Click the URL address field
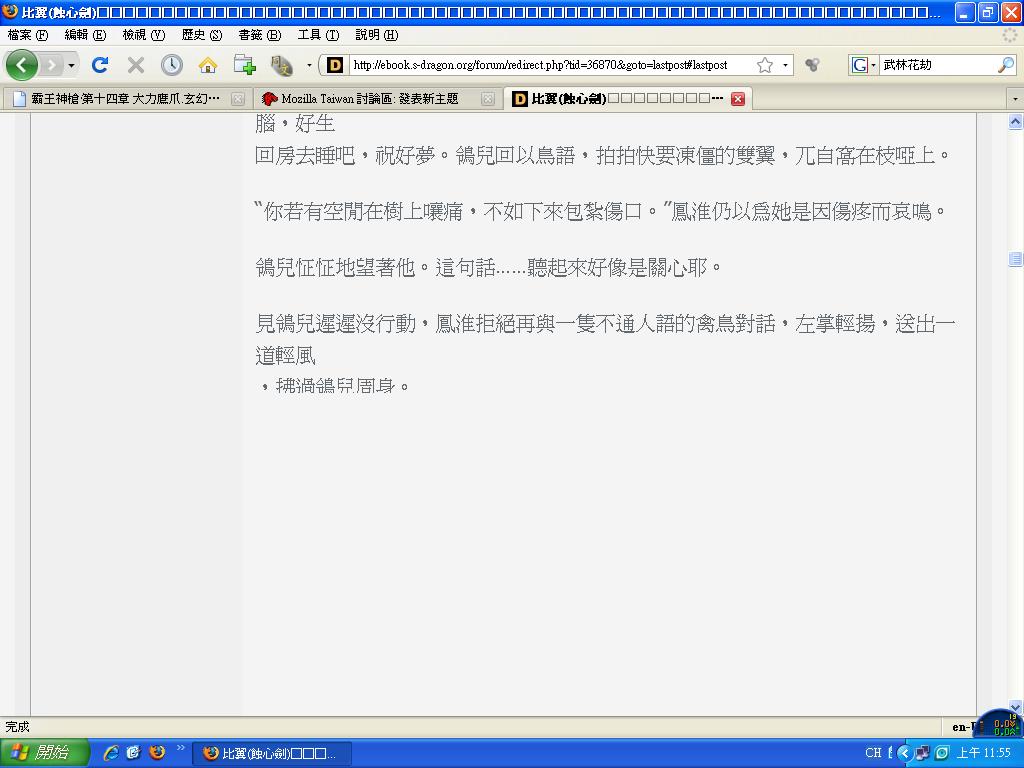 click(550, 65)
